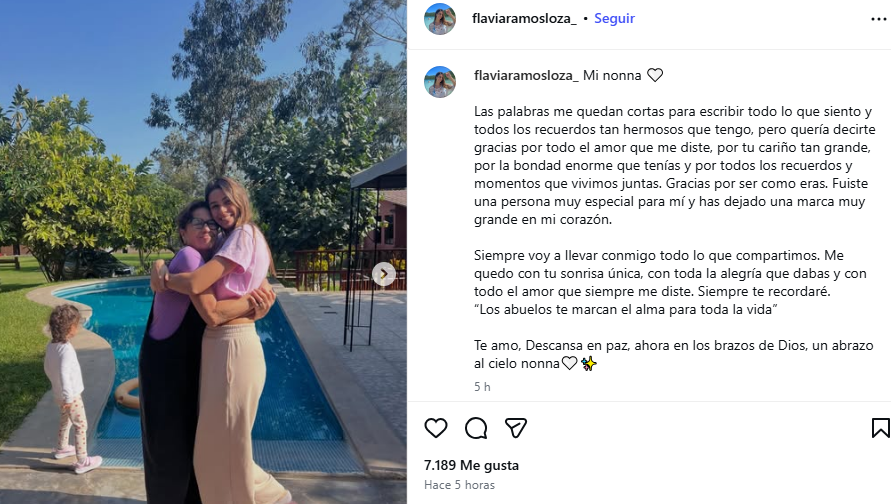Screen dimensions: 891x504
Task: View who liked via 7.189 Me gusta
Action: pos(471,465)
